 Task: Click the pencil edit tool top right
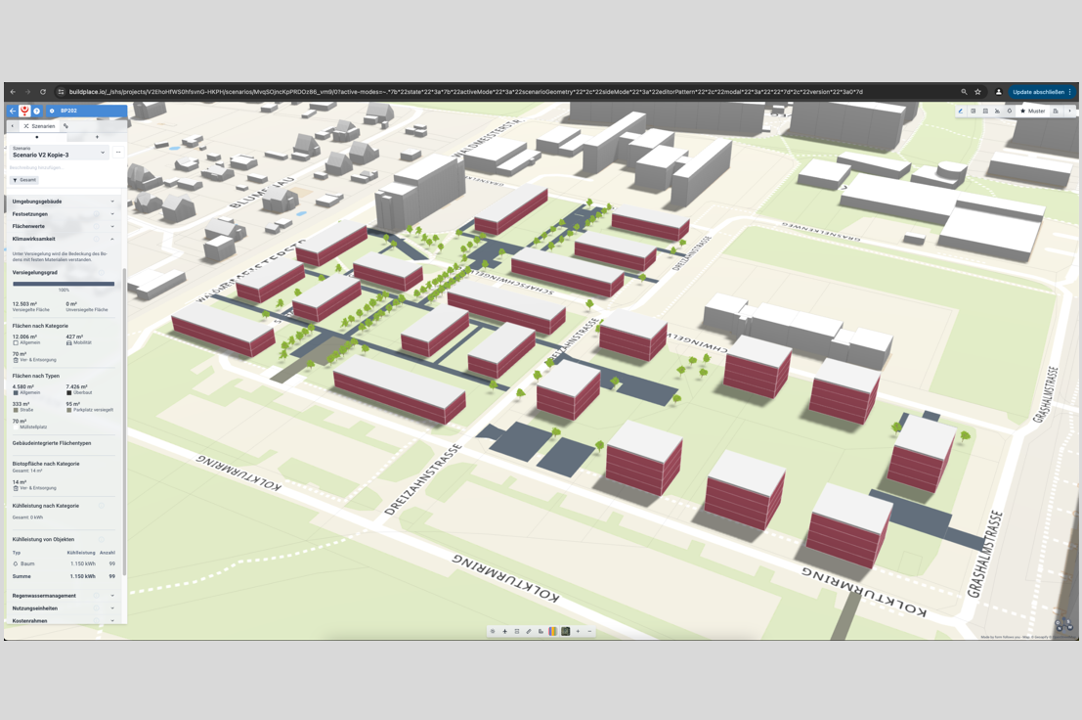[961, 111]
